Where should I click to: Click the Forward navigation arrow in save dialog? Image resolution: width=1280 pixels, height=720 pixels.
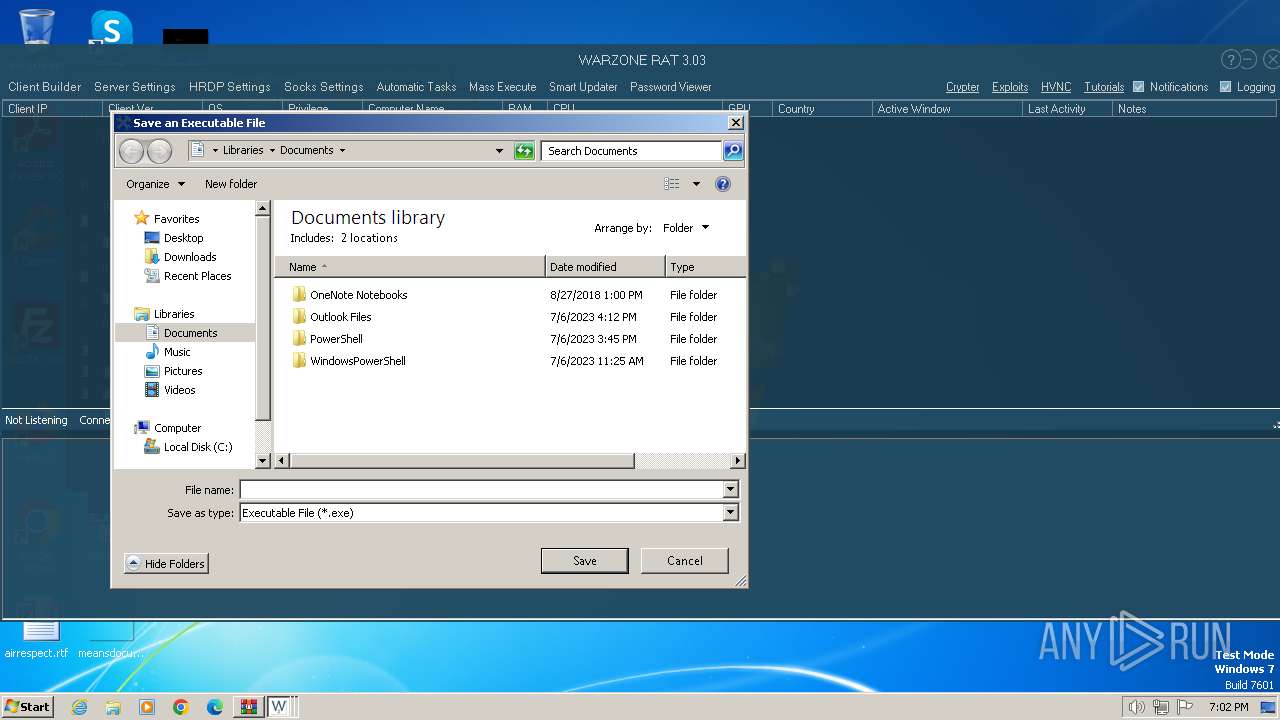pos(159,151)
